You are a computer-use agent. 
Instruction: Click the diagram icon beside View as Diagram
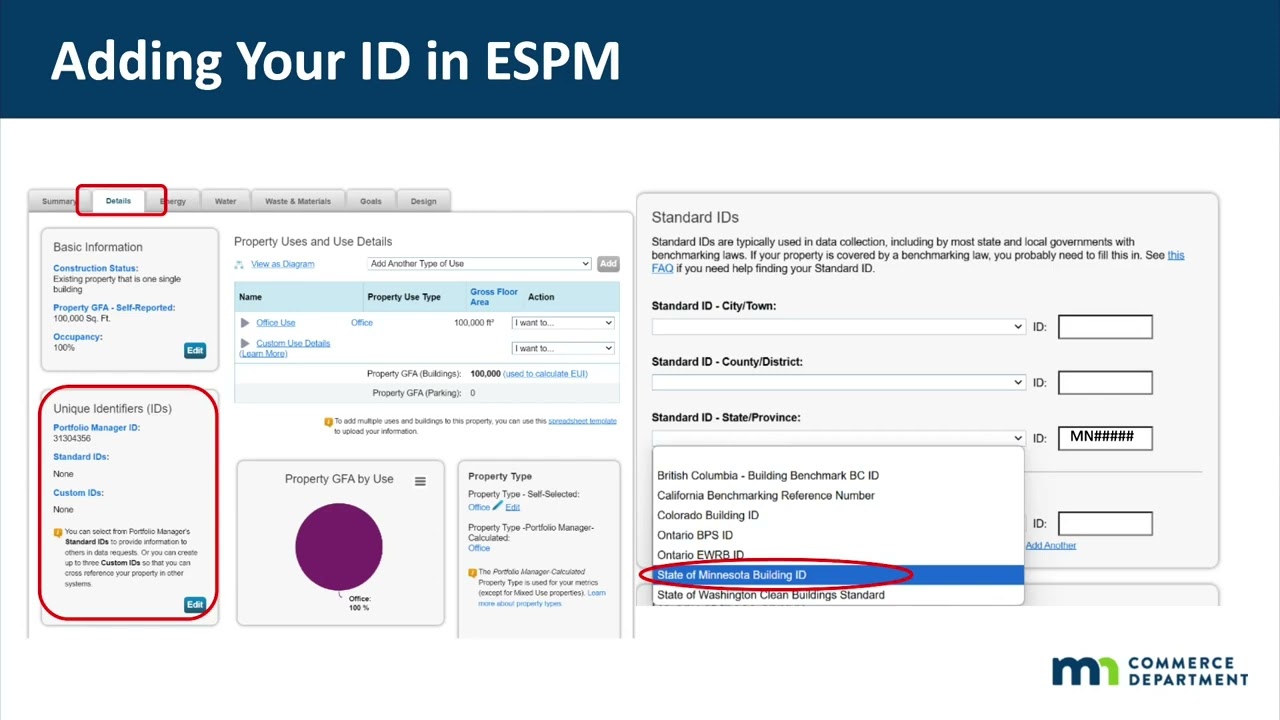[x=239, y=264]
